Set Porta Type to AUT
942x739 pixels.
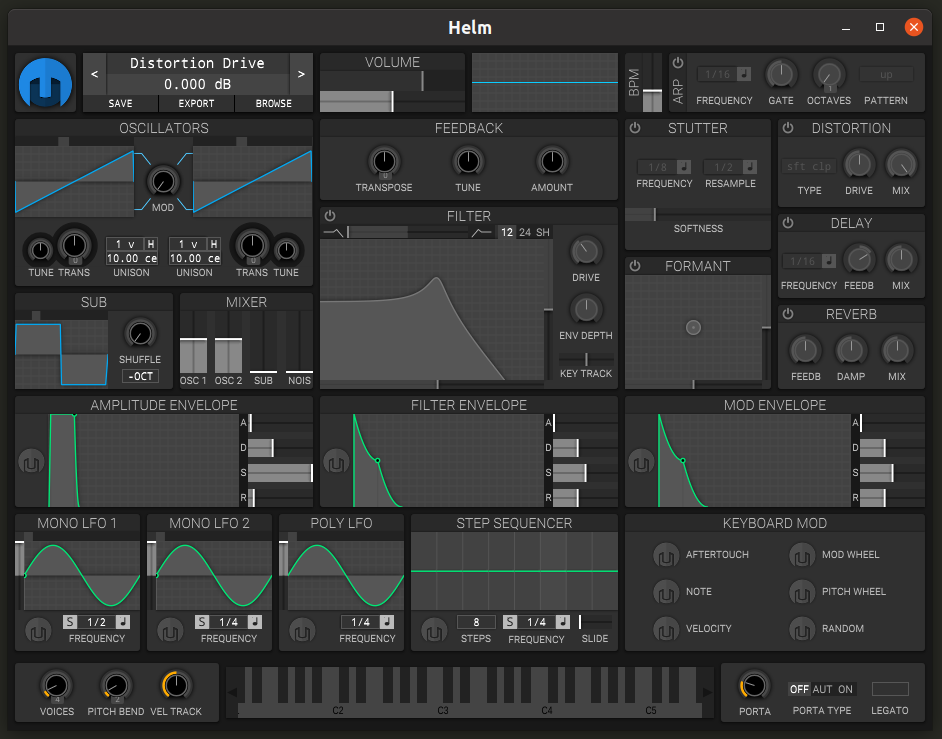(x=822, y=689)
